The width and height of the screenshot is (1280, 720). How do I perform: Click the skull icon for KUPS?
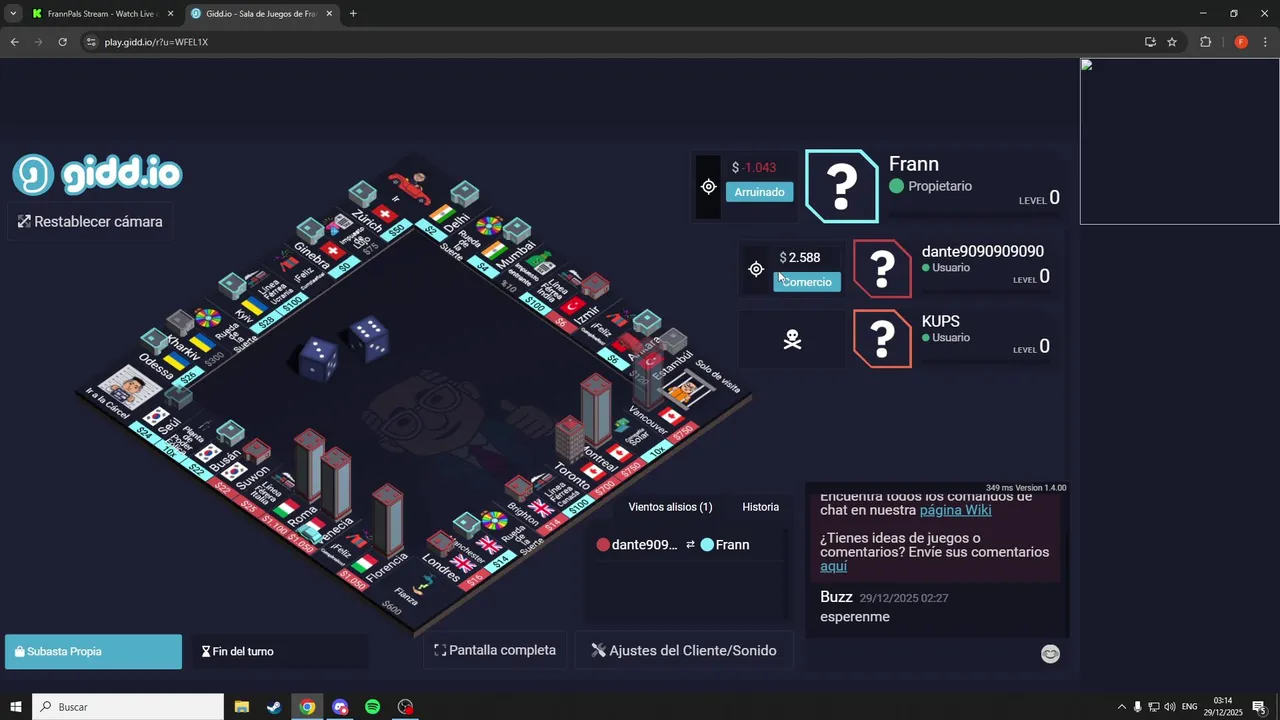tap(792, 340)
